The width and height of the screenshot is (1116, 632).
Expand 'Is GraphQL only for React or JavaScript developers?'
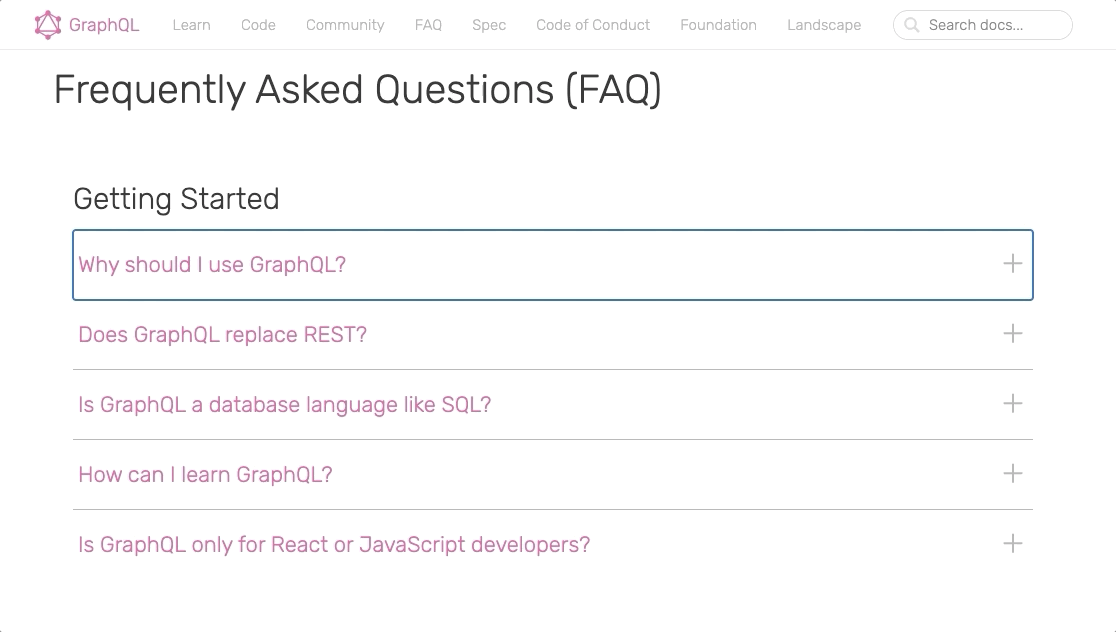[552, 544]
